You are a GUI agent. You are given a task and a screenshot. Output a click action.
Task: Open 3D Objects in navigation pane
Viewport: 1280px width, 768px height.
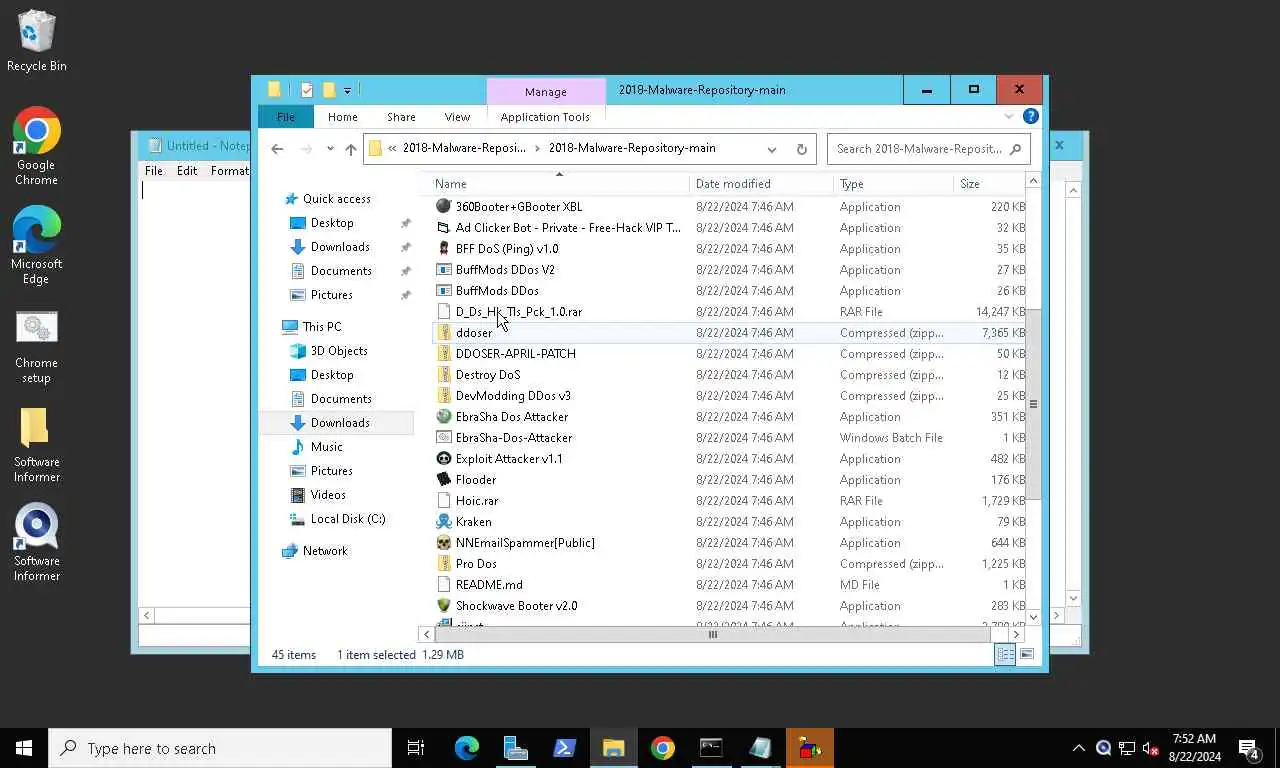[x=338, y=351]
